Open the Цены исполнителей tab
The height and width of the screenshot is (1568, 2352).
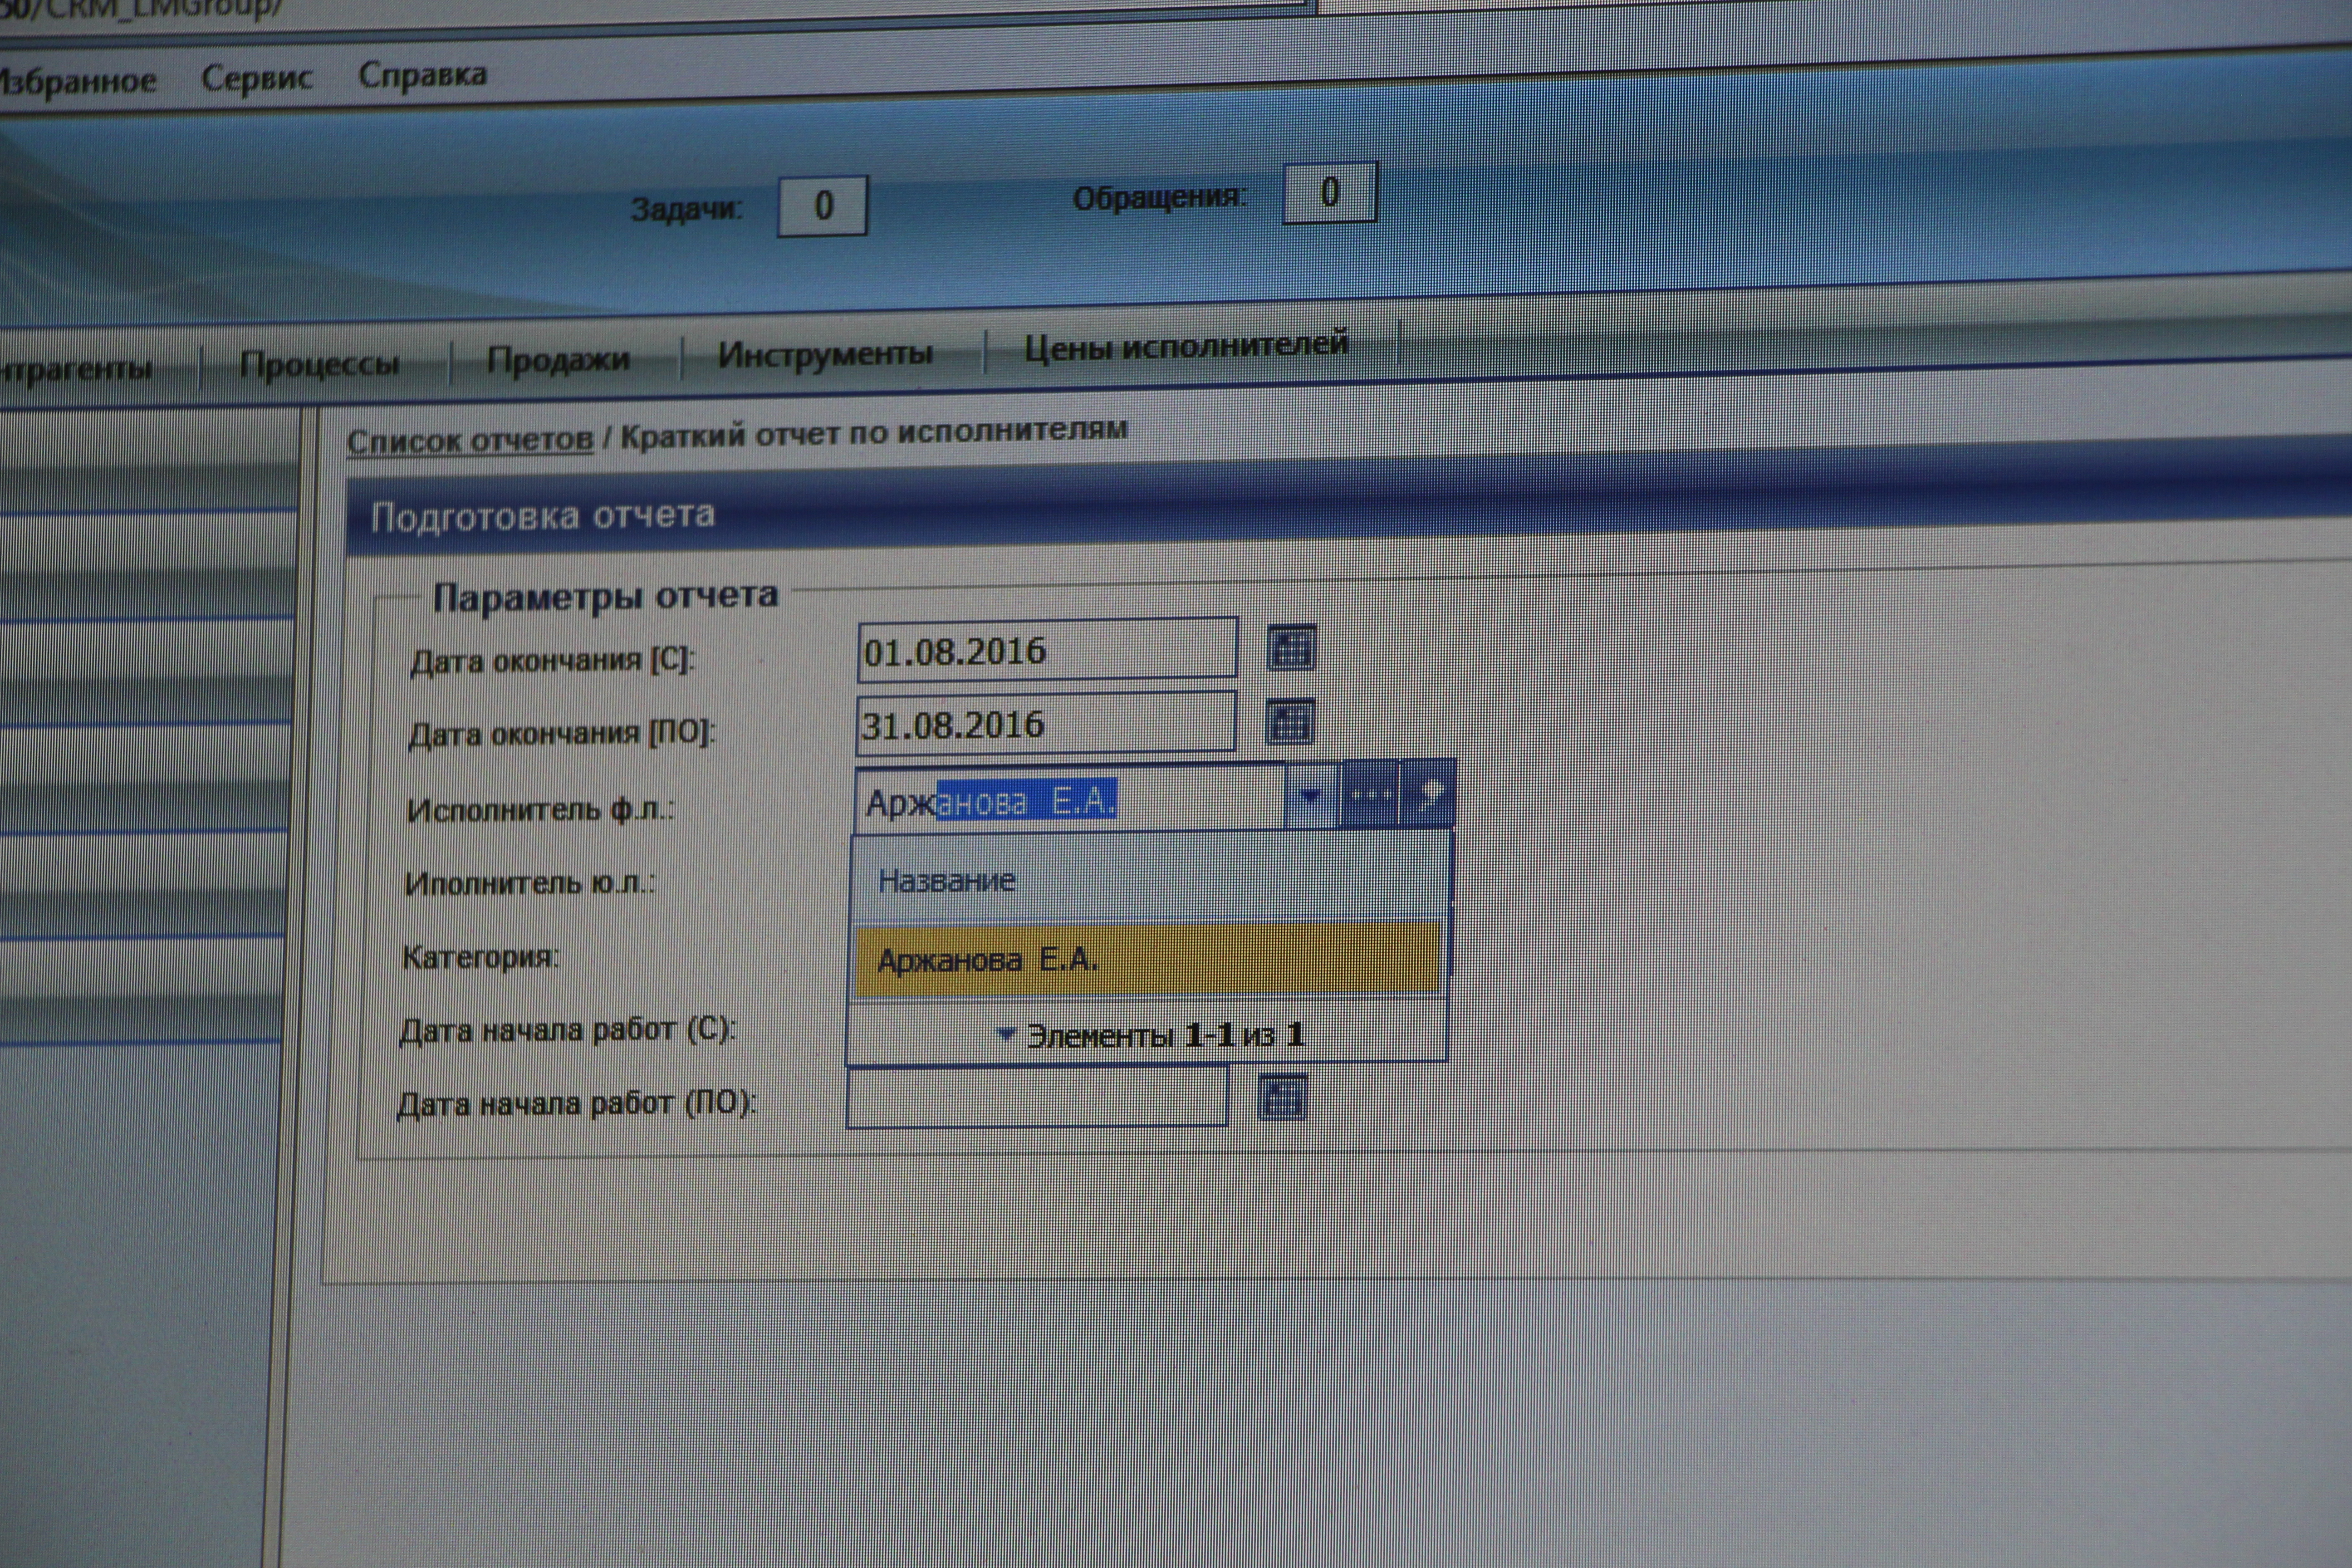1186,346
